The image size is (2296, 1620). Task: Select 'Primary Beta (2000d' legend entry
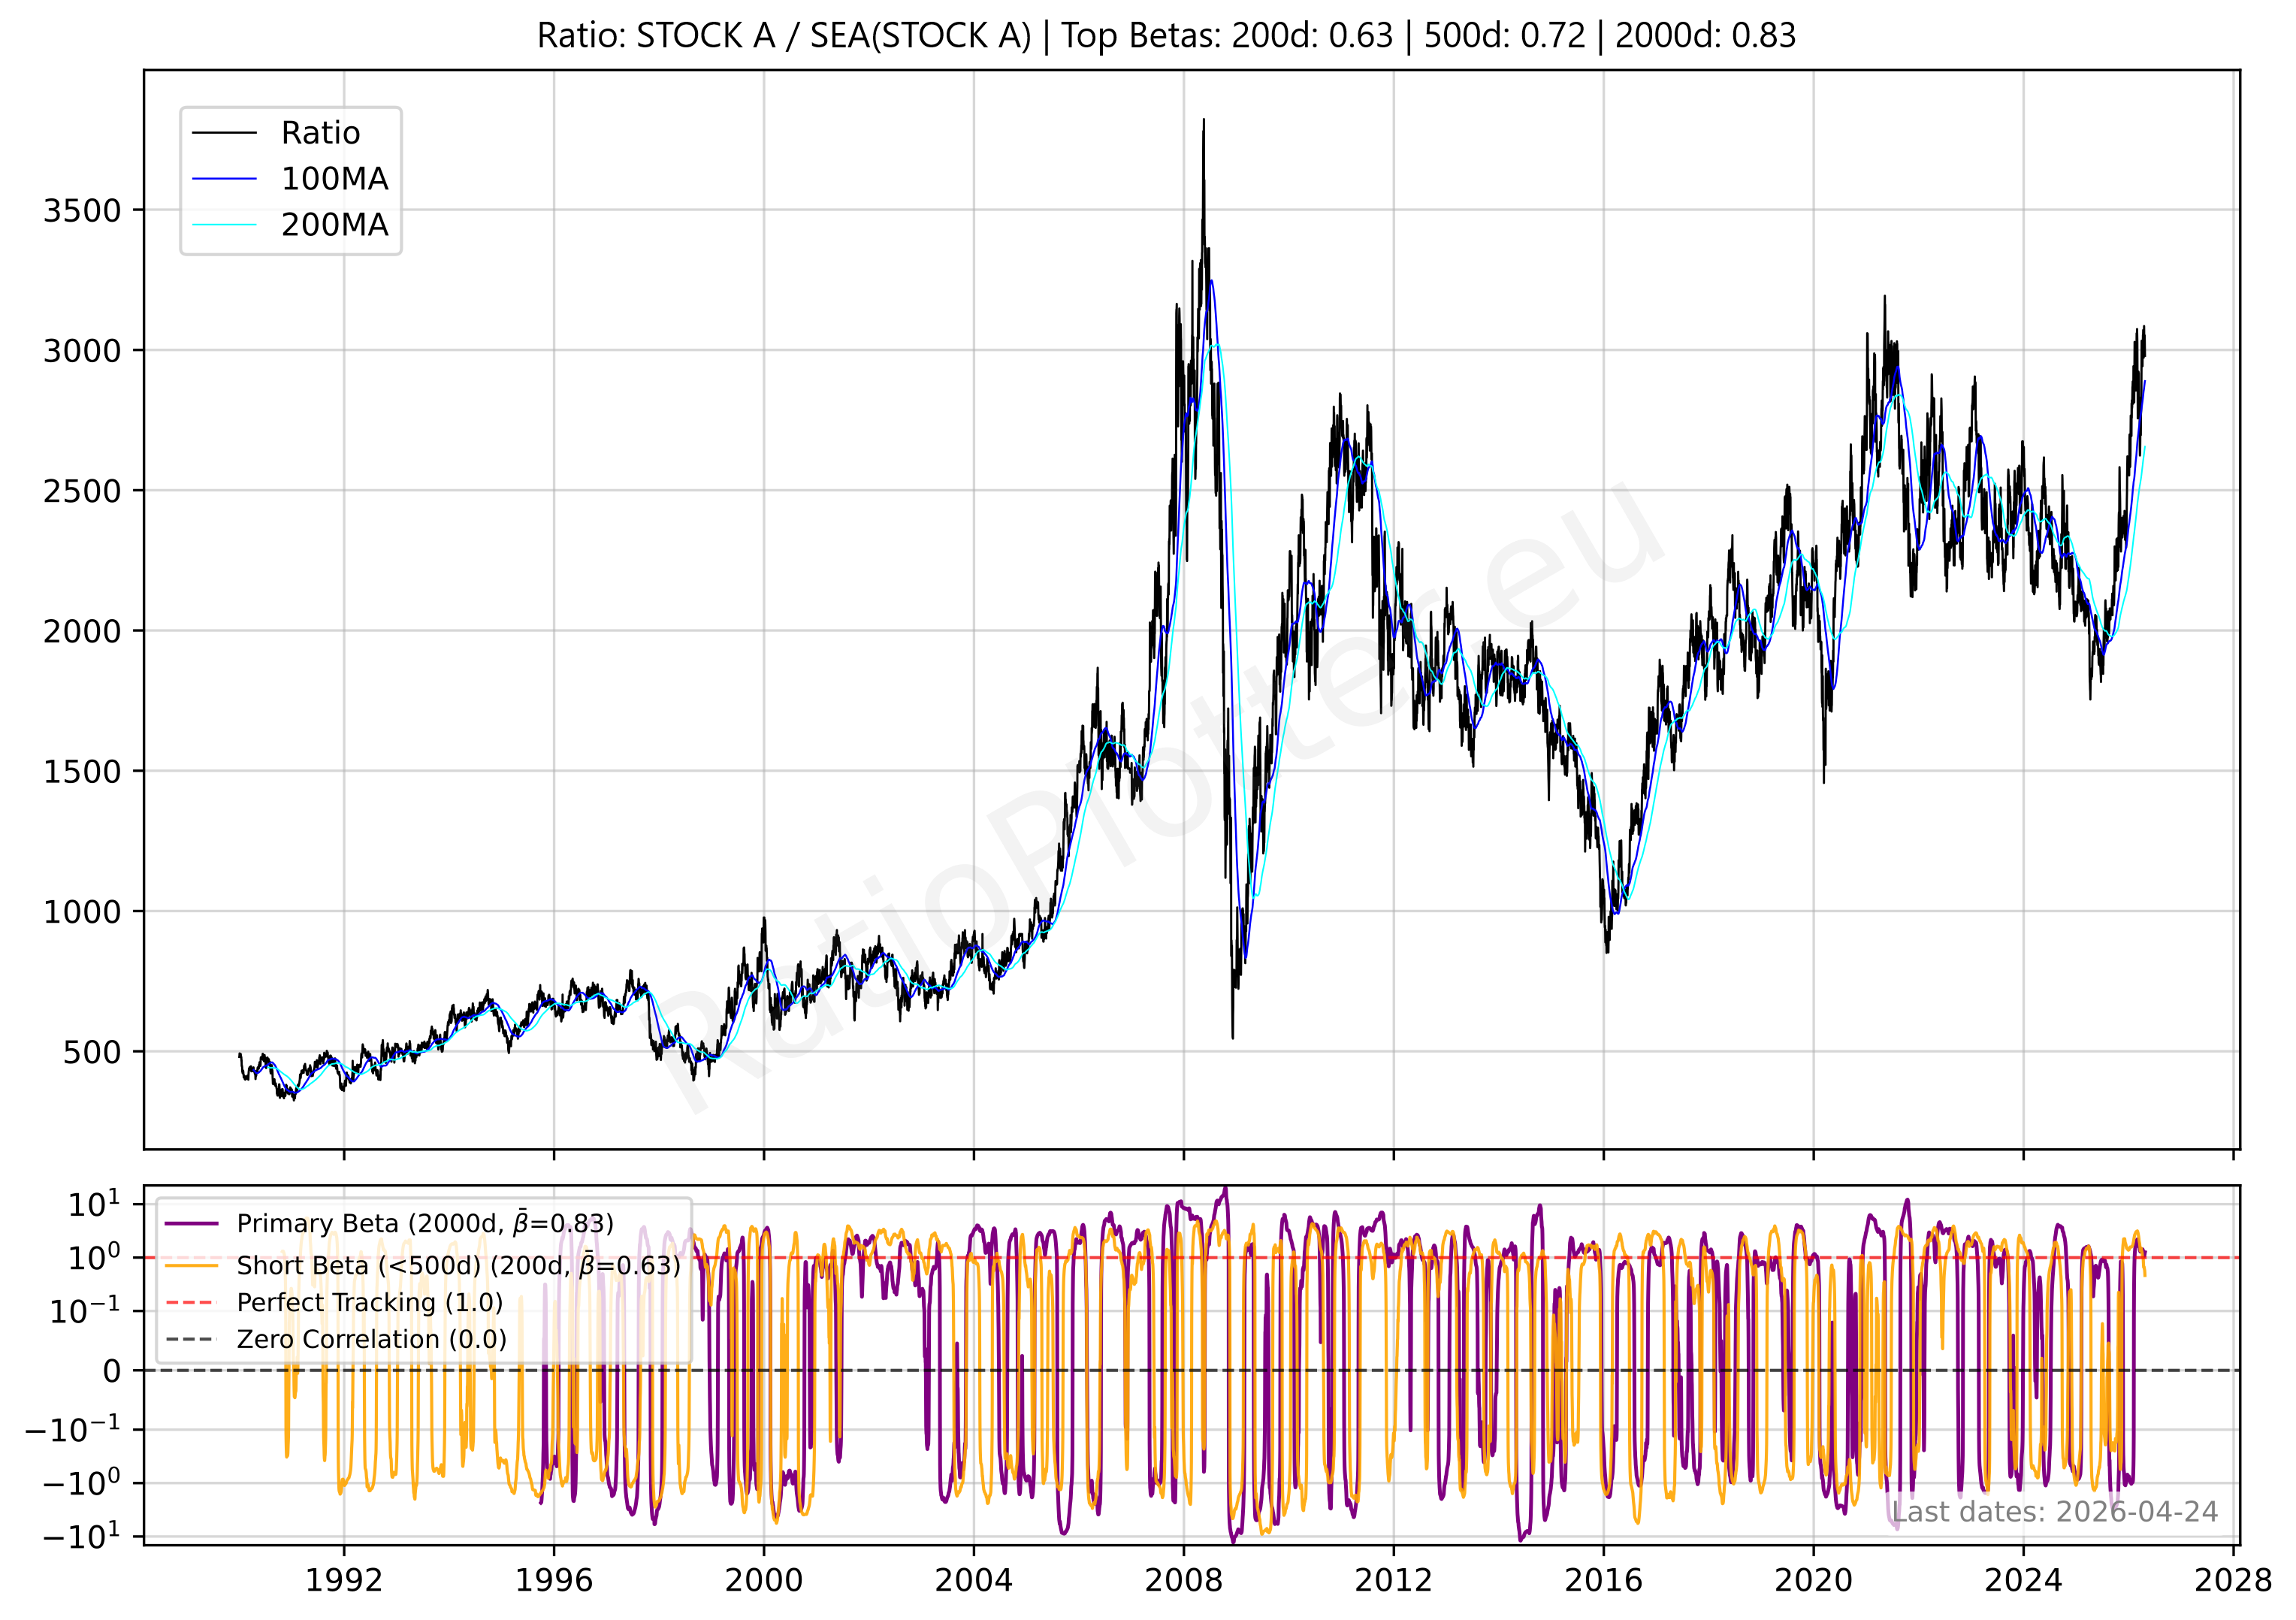pos(425,1223)
